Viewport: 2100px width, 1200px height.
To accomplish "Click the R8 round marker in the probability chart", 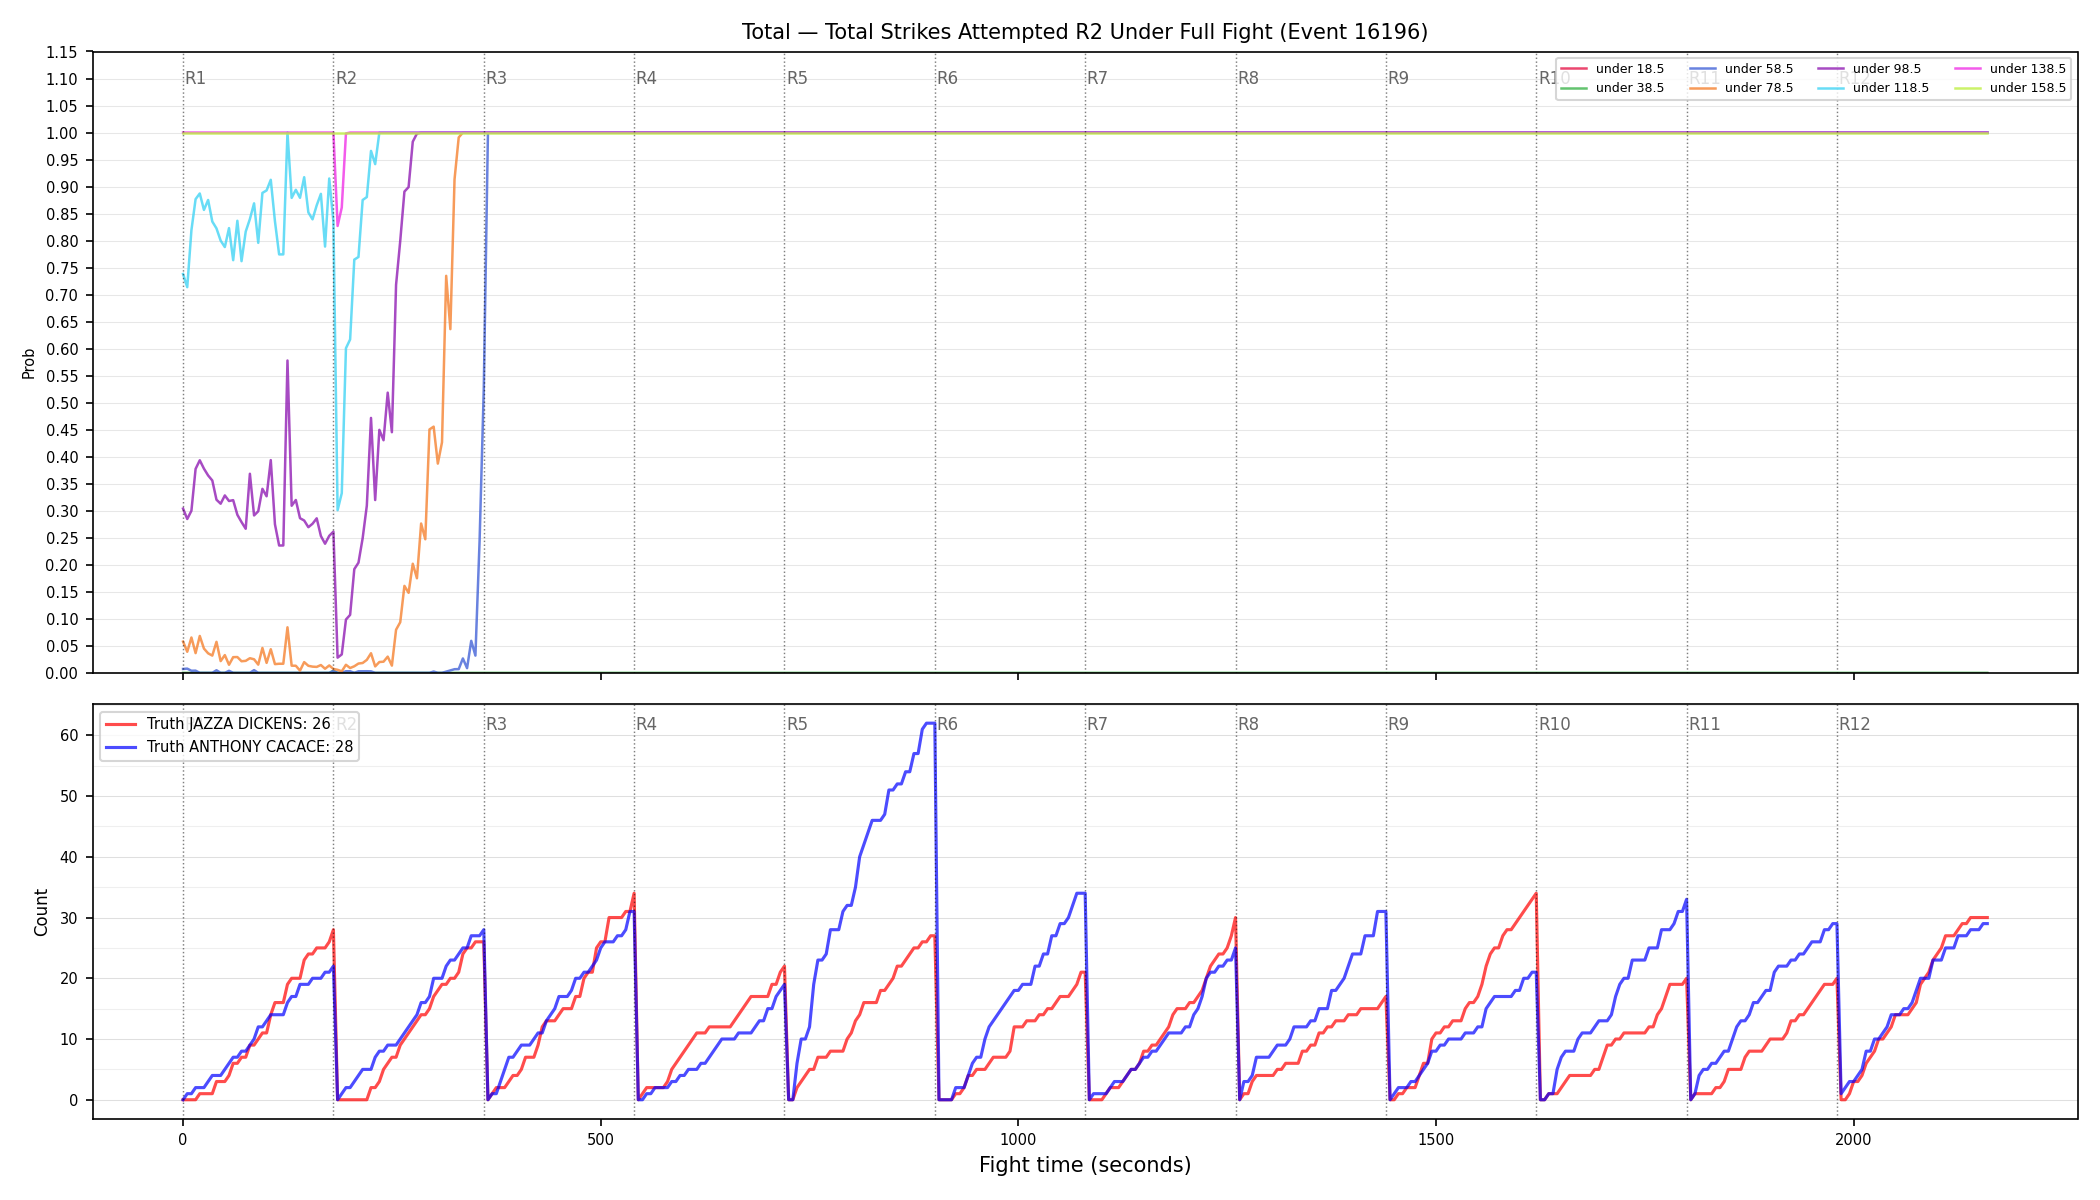I will pos(1249,78).
